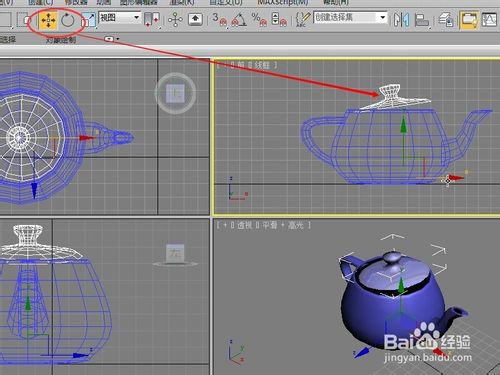Switch to the 对象绘制 ribbon tab
The image size is (500, 375).
tap(61, 40)
